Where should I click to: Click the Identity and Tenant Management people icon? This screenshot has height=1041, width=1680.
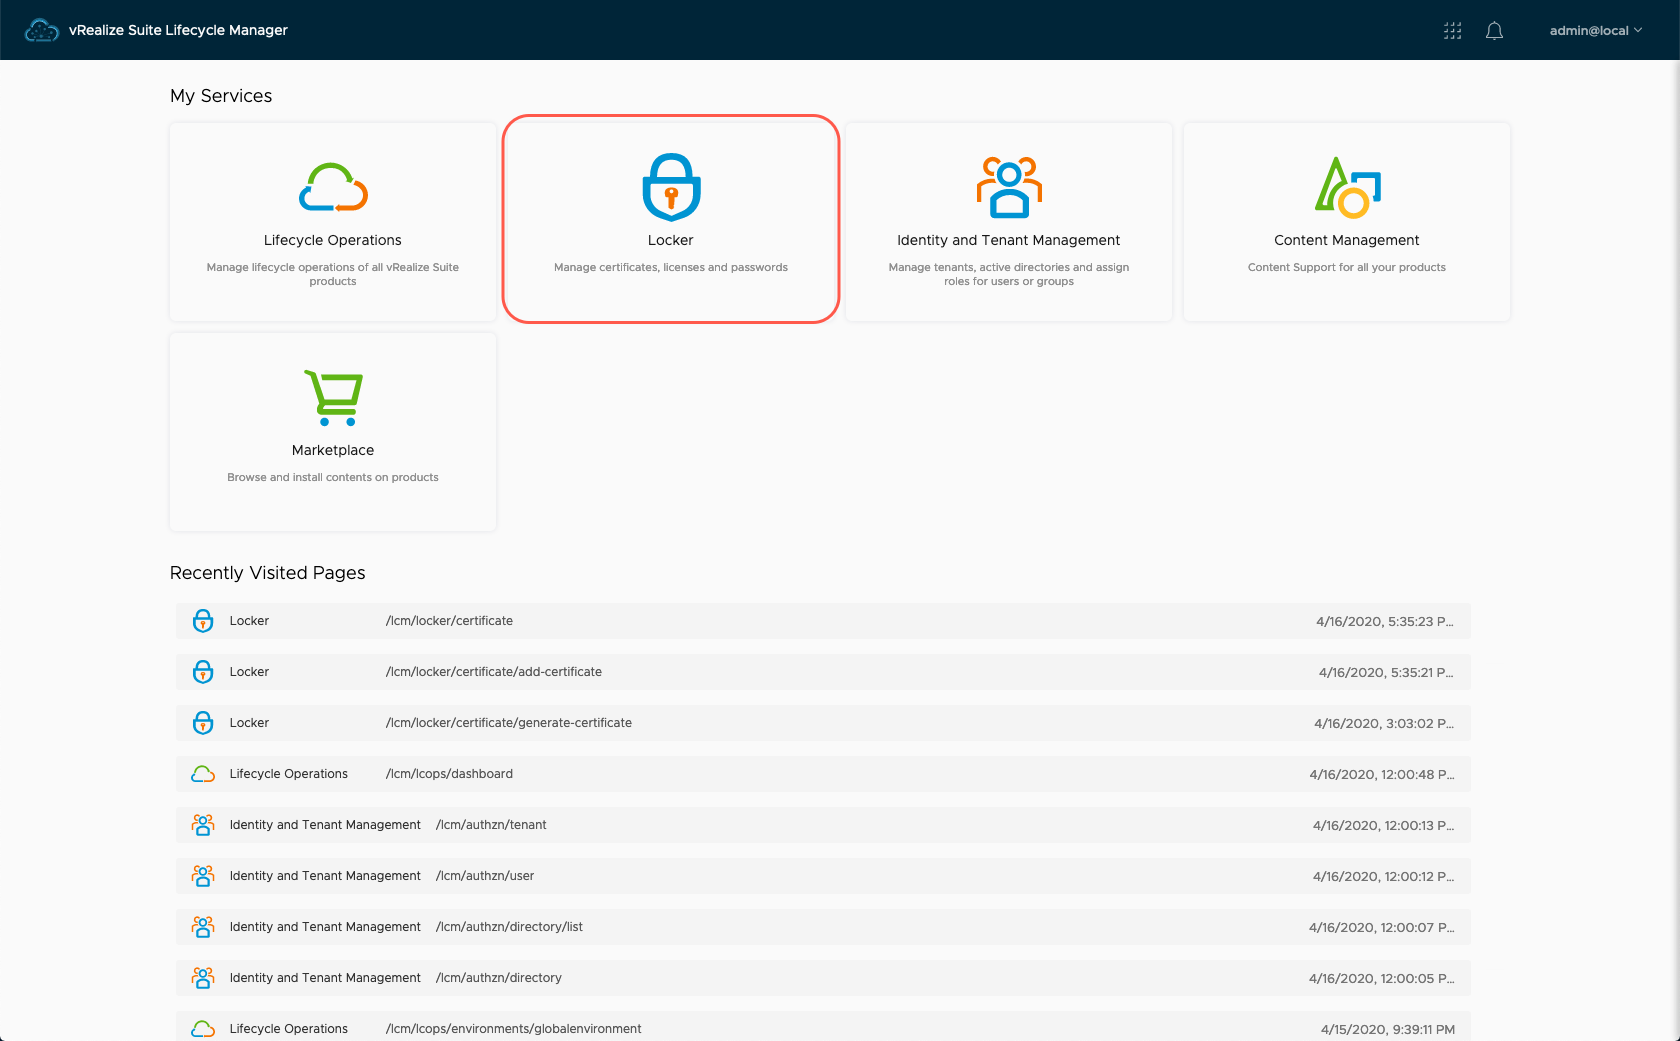click(1009, 187)
